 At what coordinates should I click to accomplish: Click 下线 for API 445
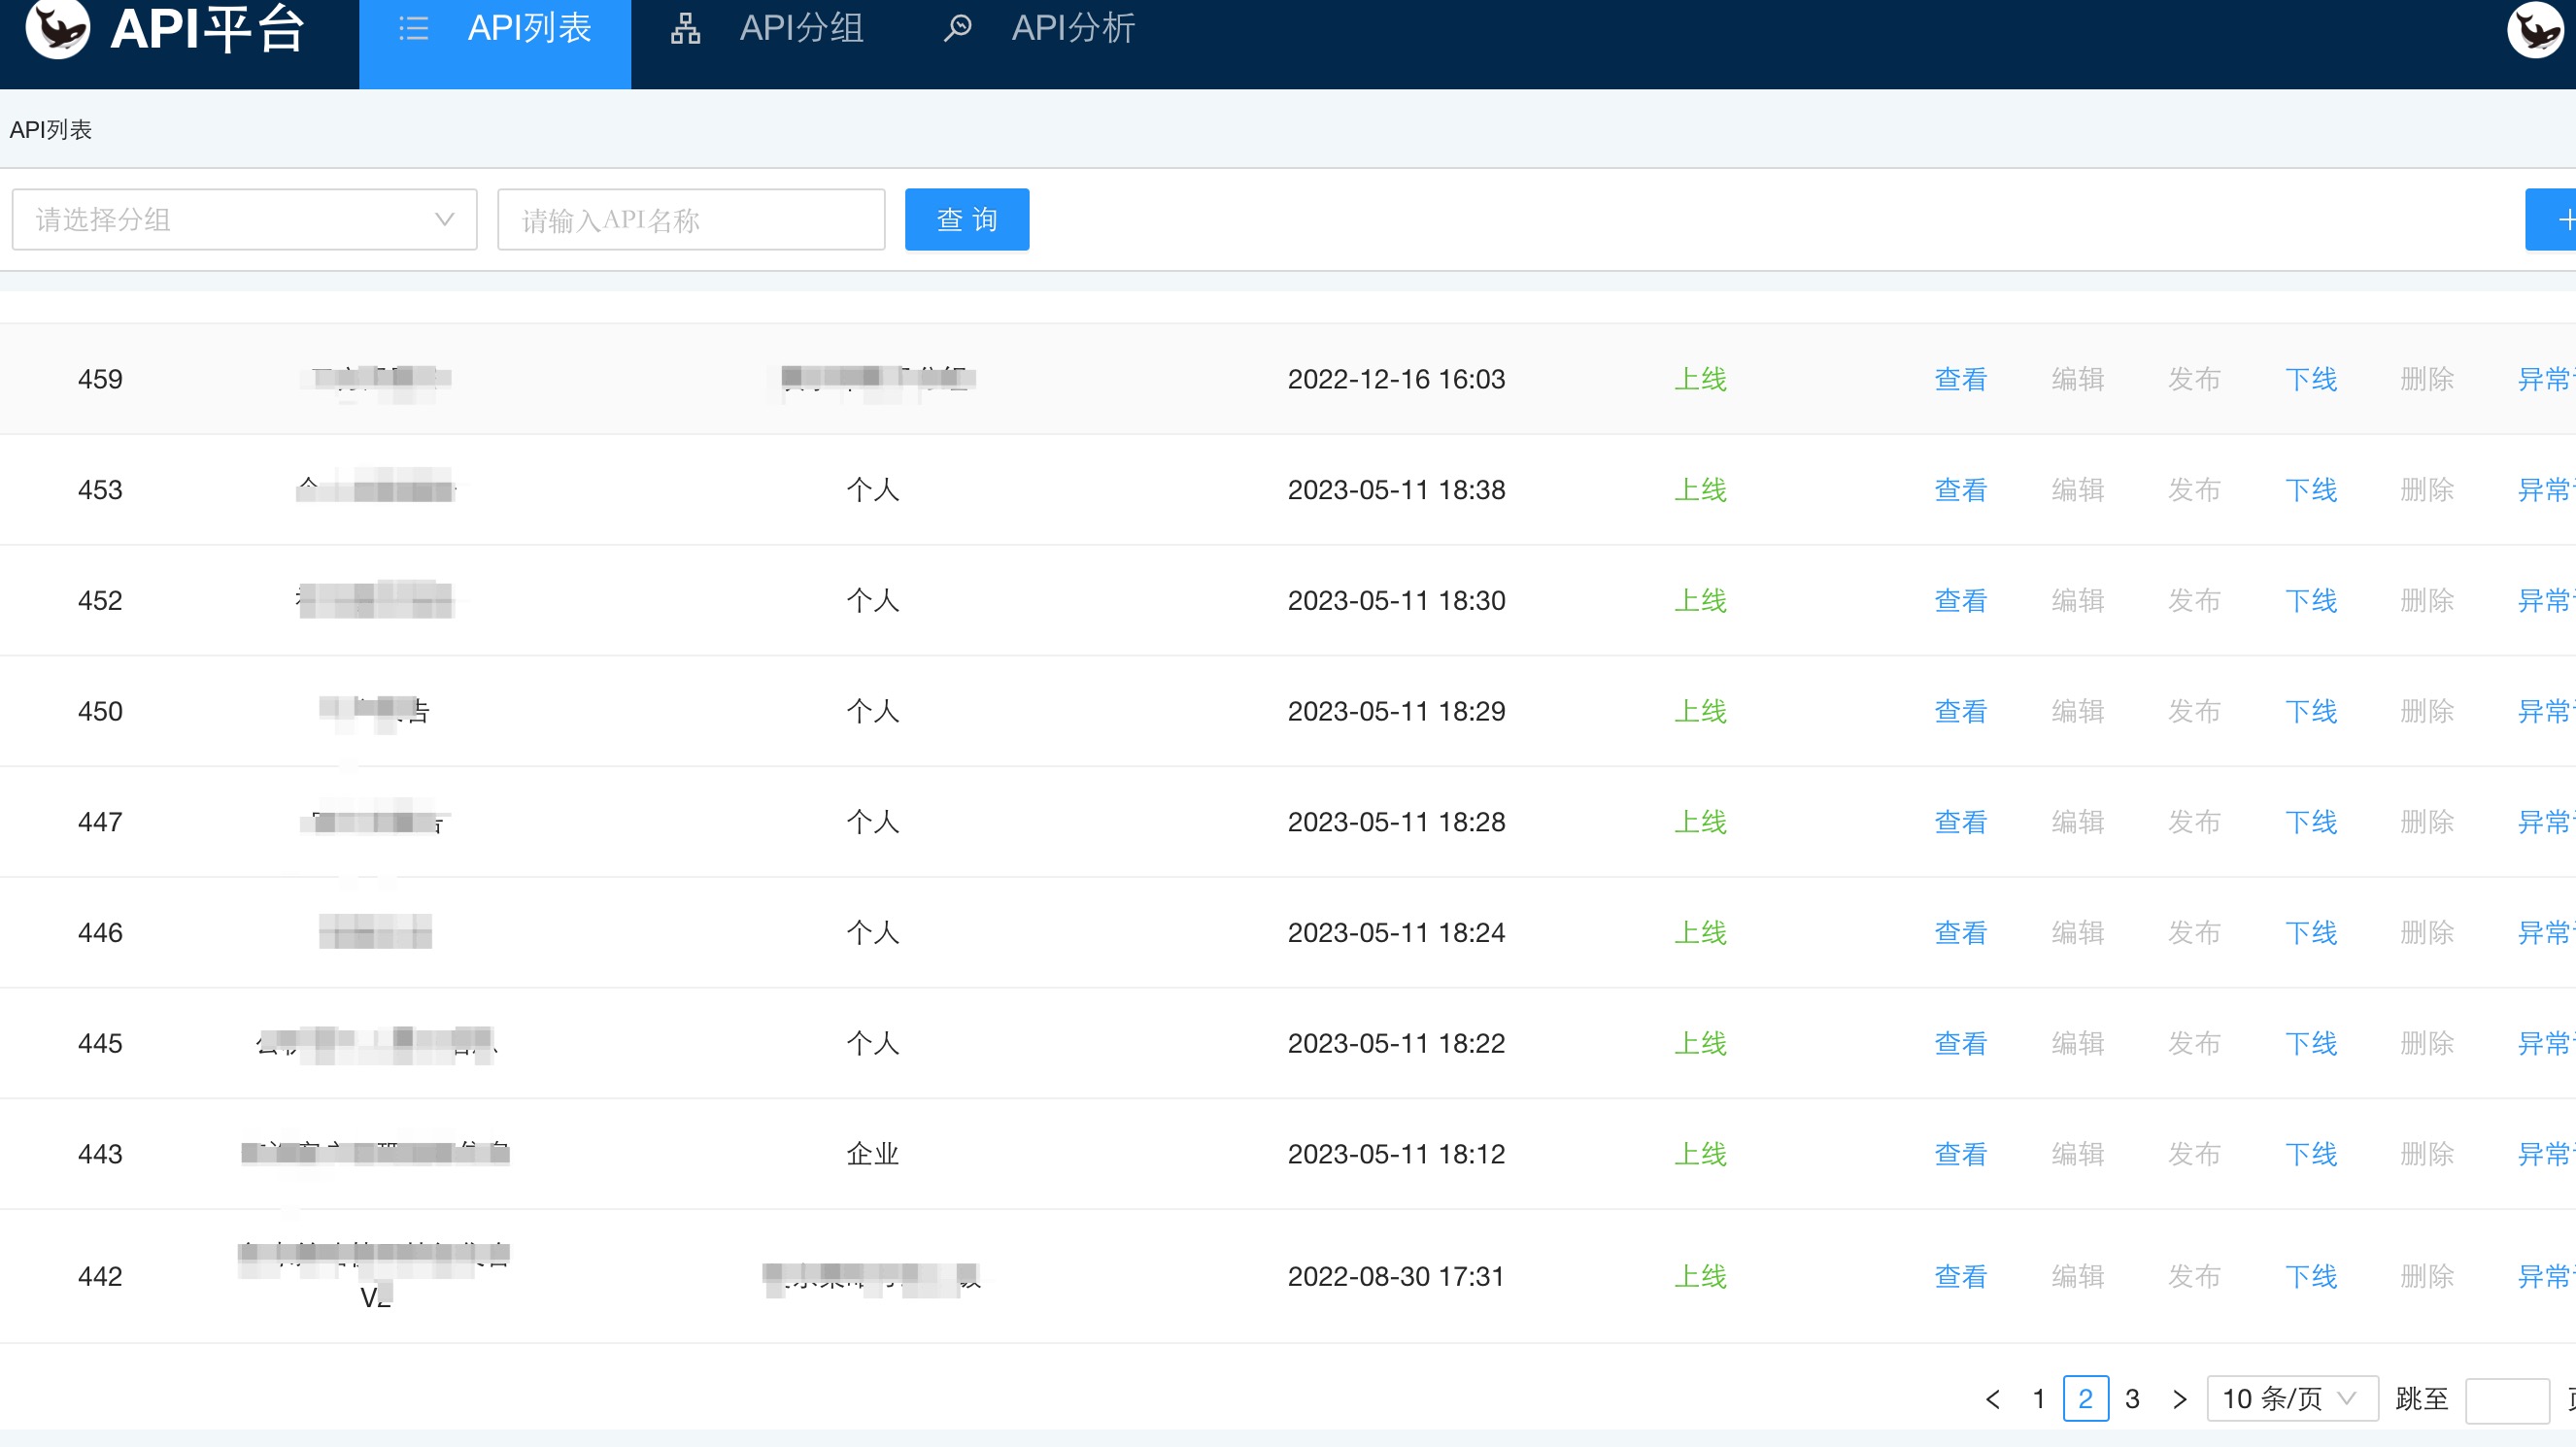(x=2311, y=1043)
